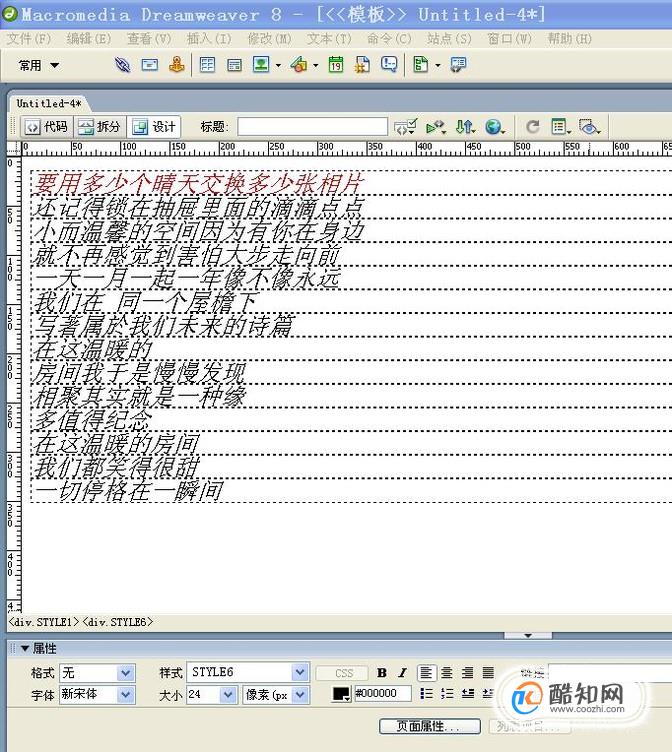This screenshot has width=672, height=752.
Task: Click the File Management arrows icon
Action: click(465, 127)
